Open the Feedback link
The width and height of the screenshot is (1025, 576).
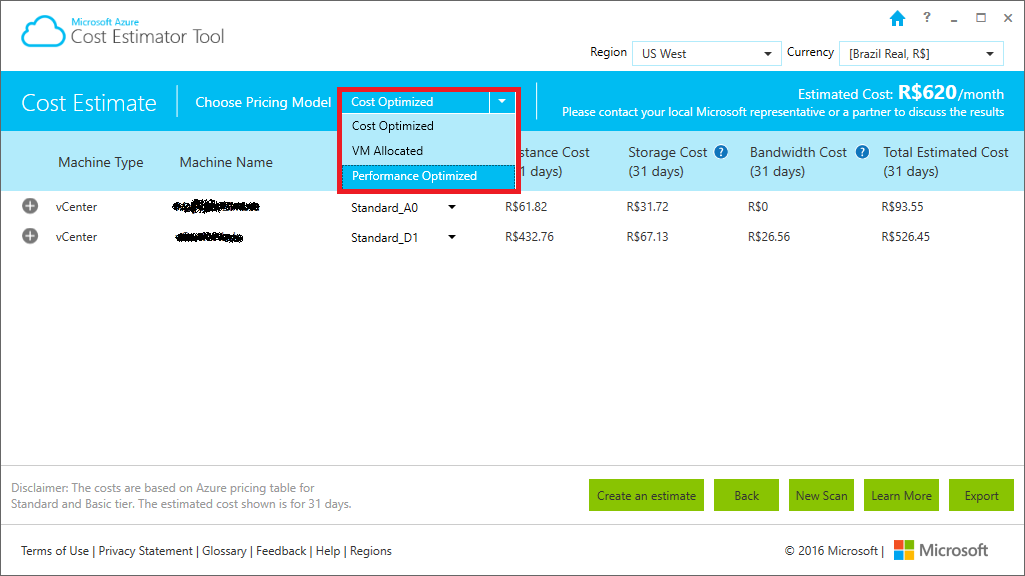click(x=281, y=551)
